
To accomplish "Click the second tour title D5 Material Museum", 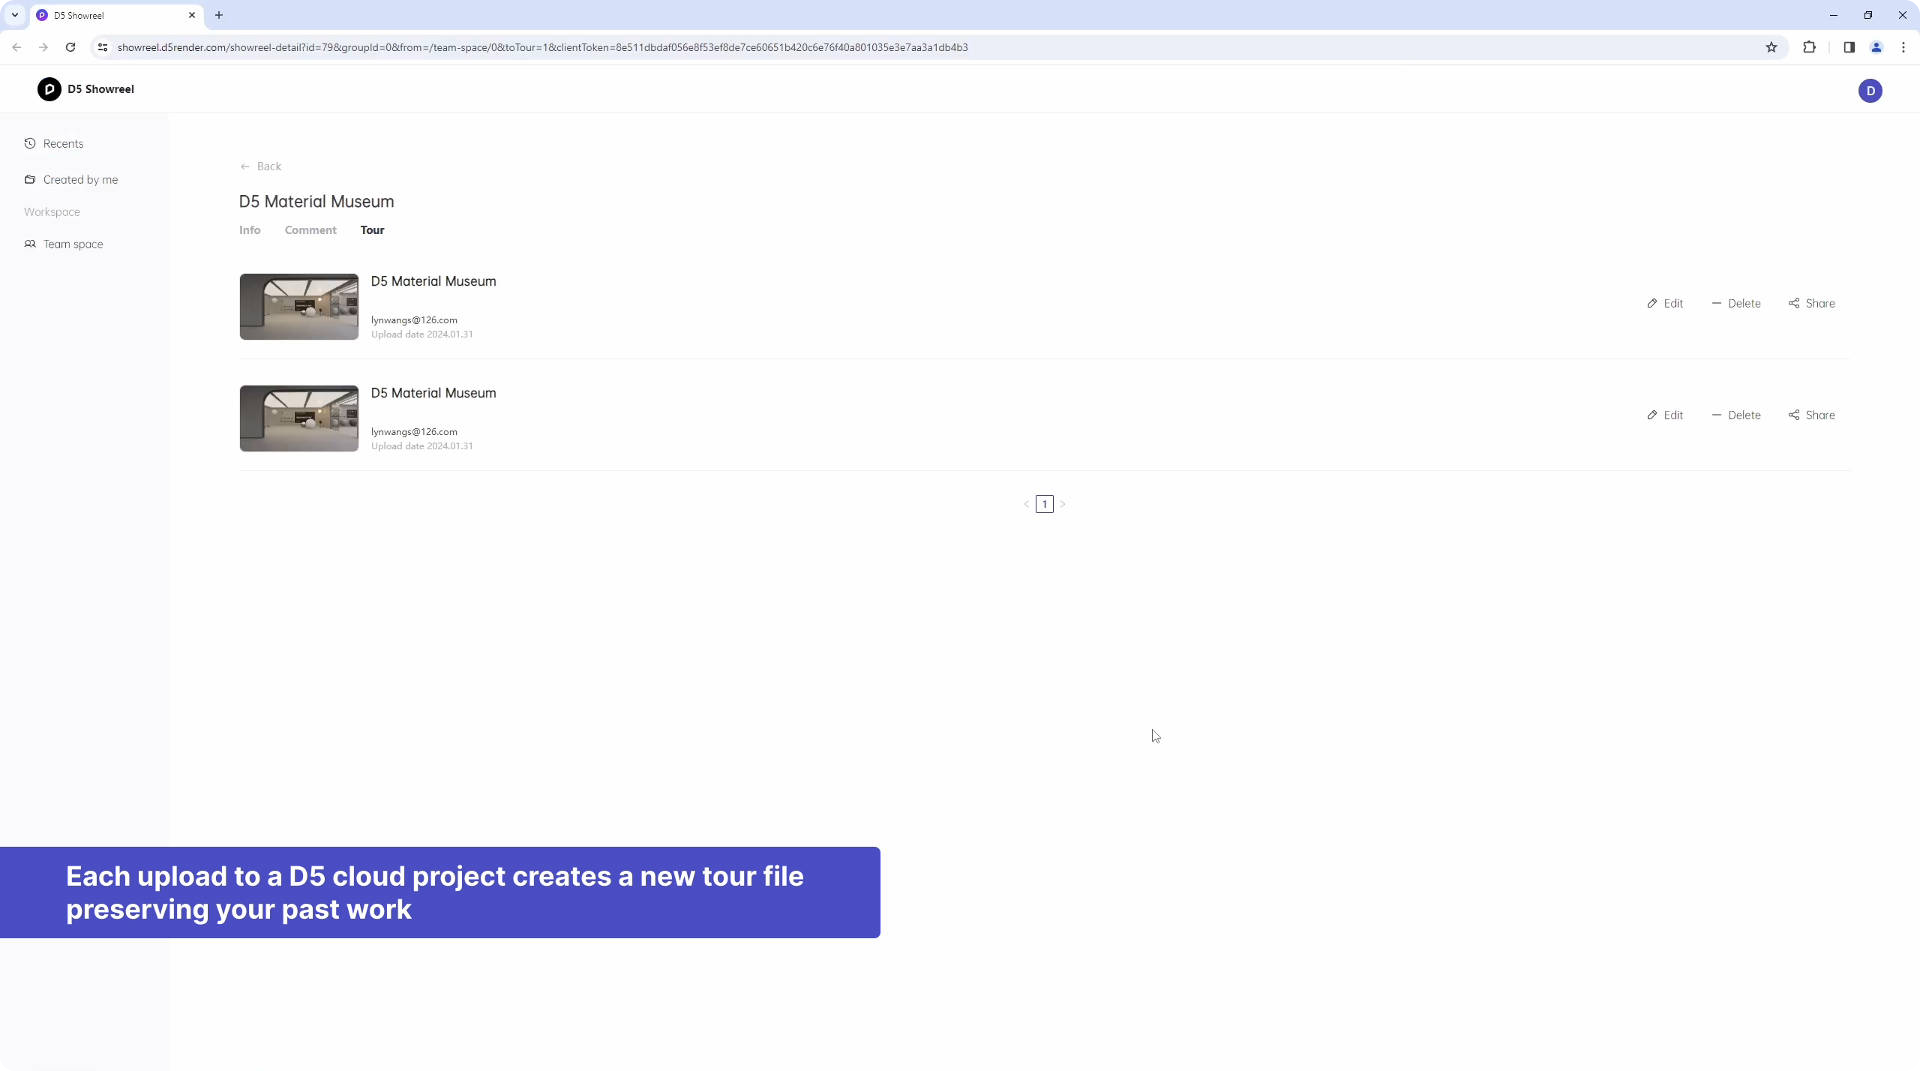I will coord(433,393).
